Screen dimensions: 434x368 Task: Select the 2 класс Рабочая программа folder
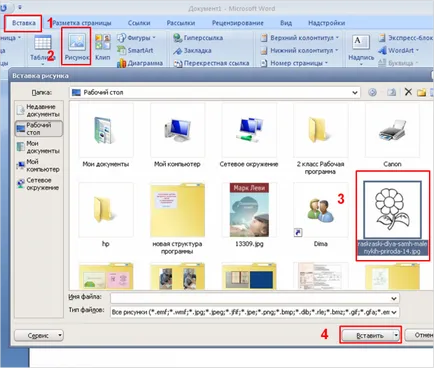pos(320,139)
